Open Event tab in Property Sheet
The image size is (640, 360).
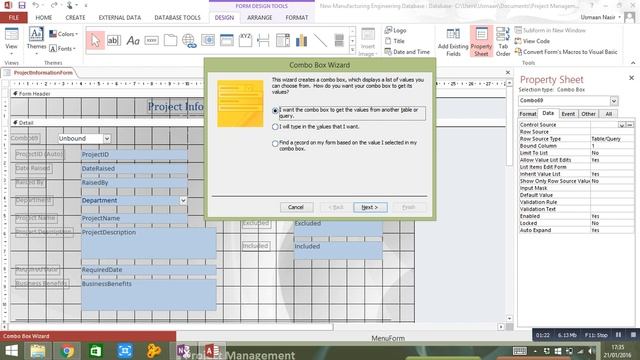(568, 114)
